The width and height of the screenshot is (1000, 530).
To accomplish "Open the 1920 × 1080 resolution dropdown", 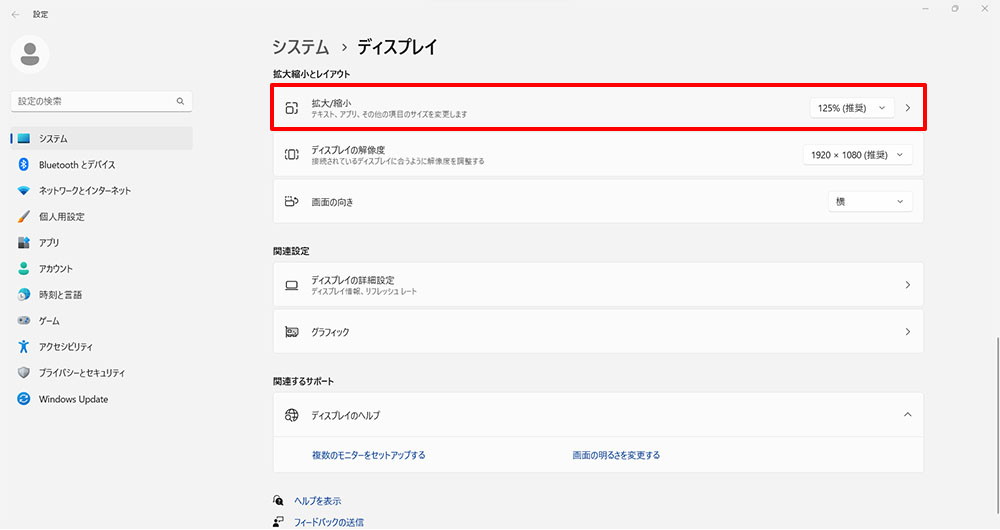I will coord(857,155).
